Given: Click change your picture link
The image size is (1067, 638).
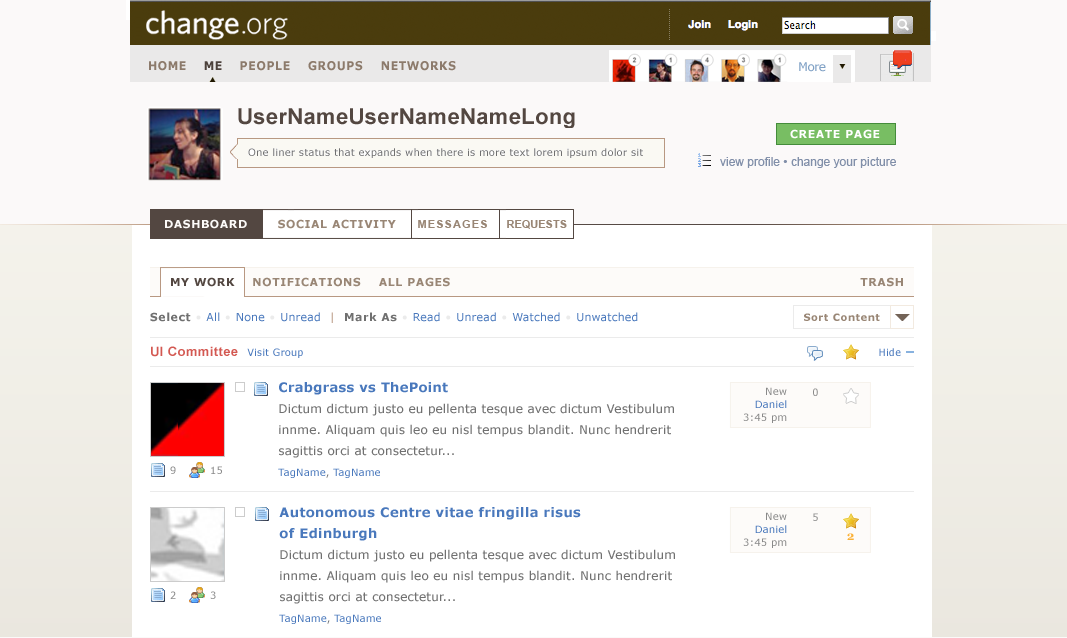Looking at the screenshot, I should pyautogui.click(x=843, y=162).
